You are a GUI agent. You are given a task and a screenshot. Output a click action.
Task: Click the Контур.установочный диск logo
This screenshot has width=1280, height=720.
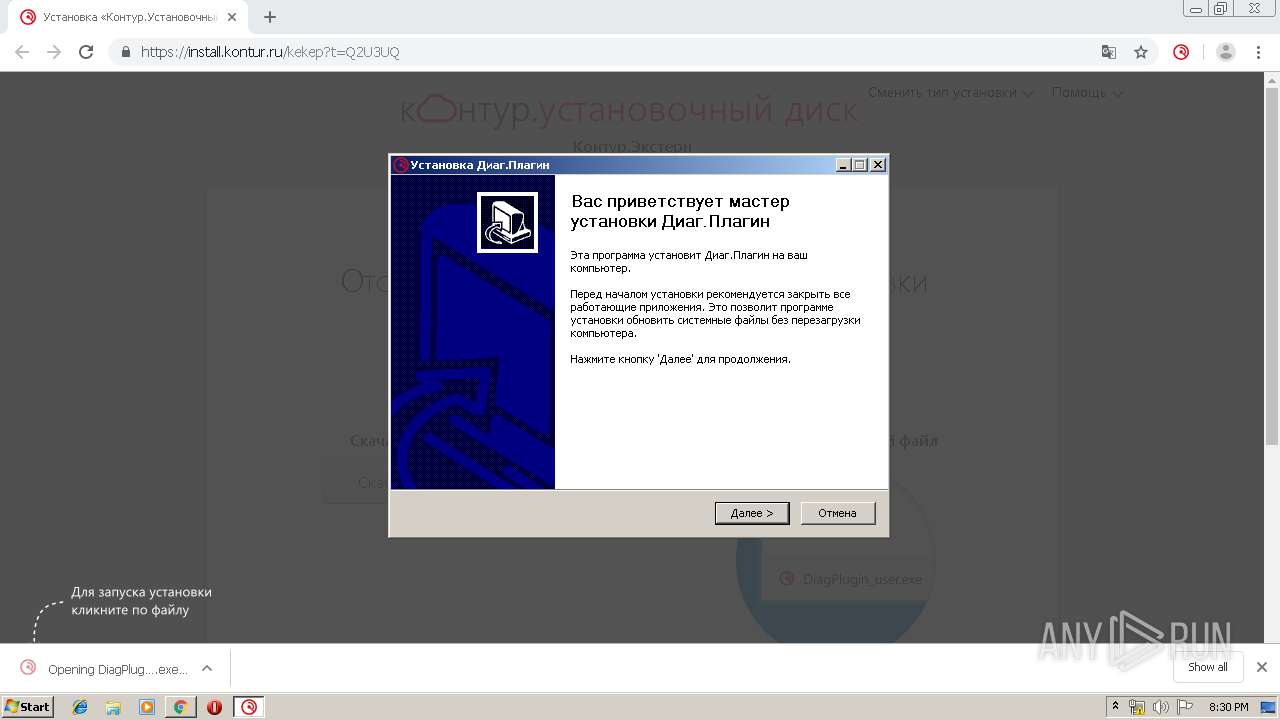click(629, 110)
